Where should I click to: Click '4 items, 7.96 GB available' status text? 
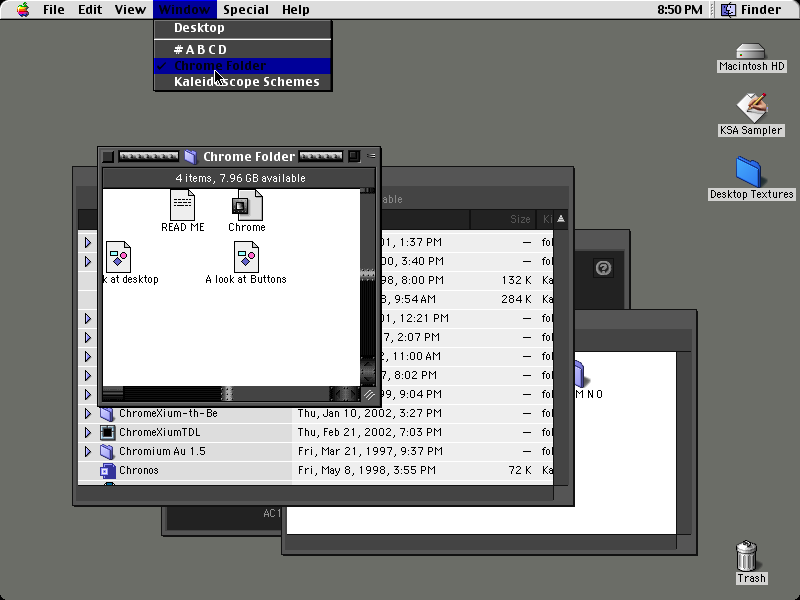(240, 178)
